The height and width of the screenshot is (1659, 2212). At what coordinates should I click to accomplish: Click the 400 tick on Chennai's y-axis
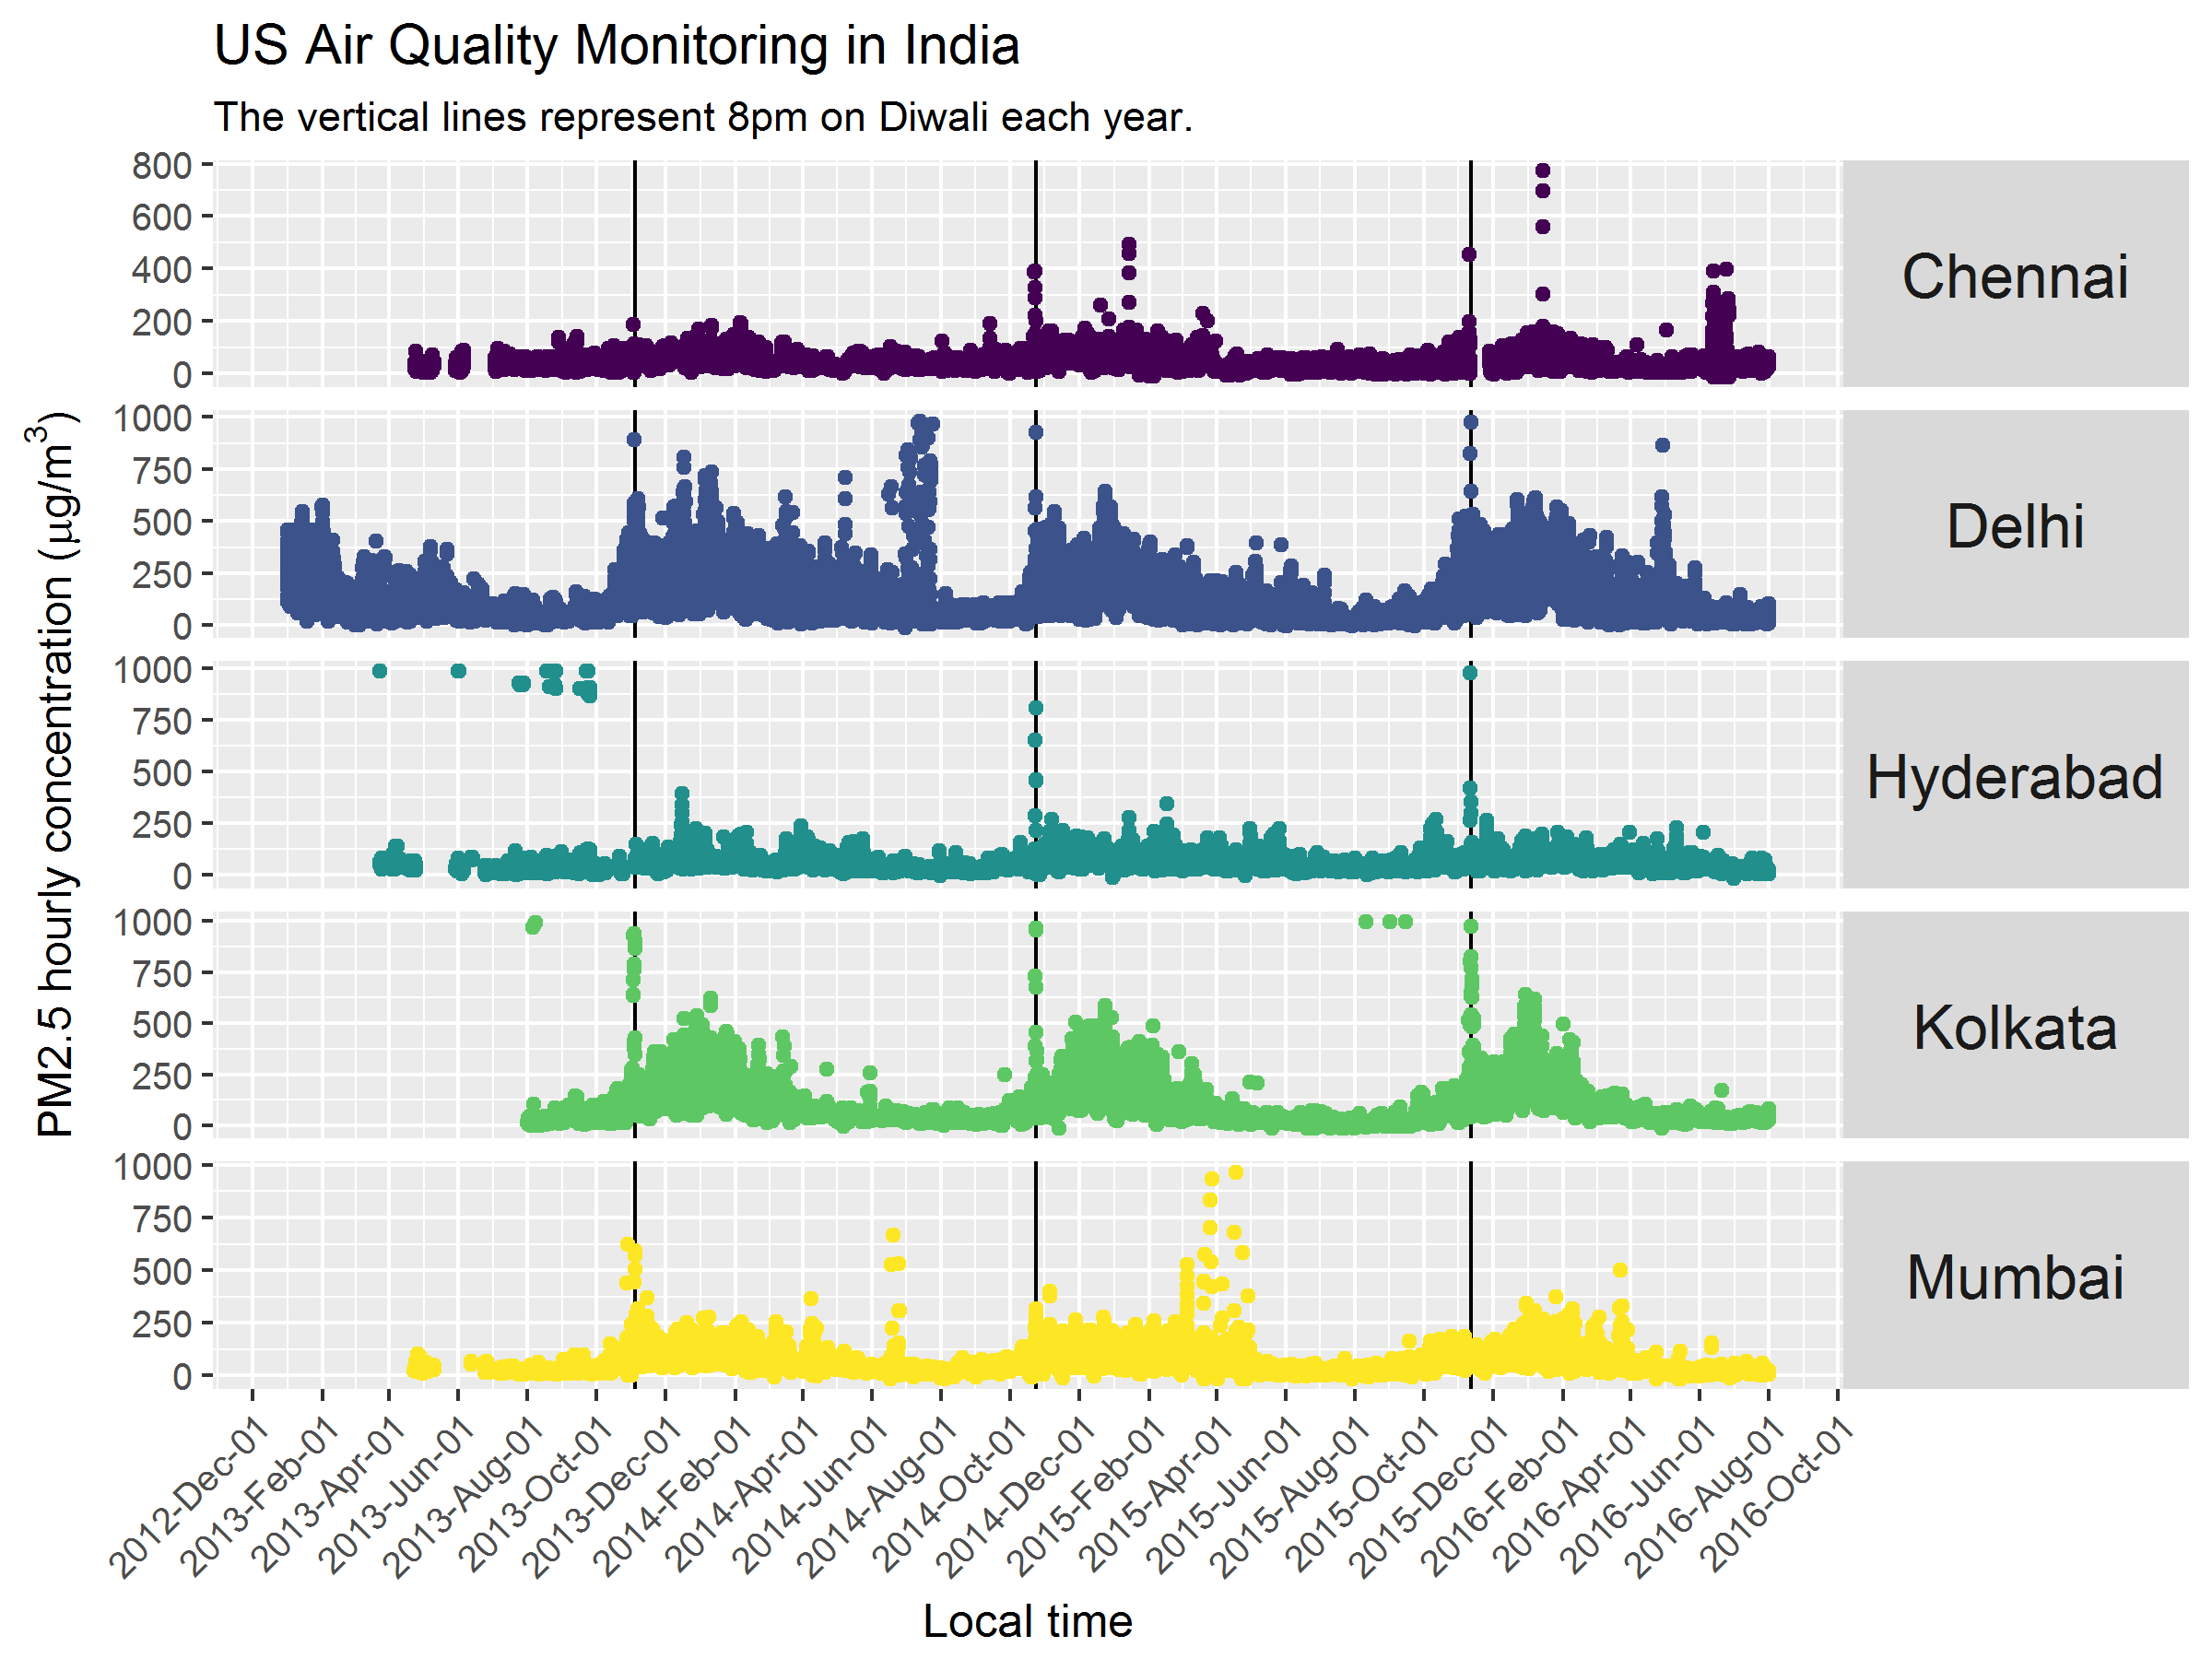click(x=162, y=269)
